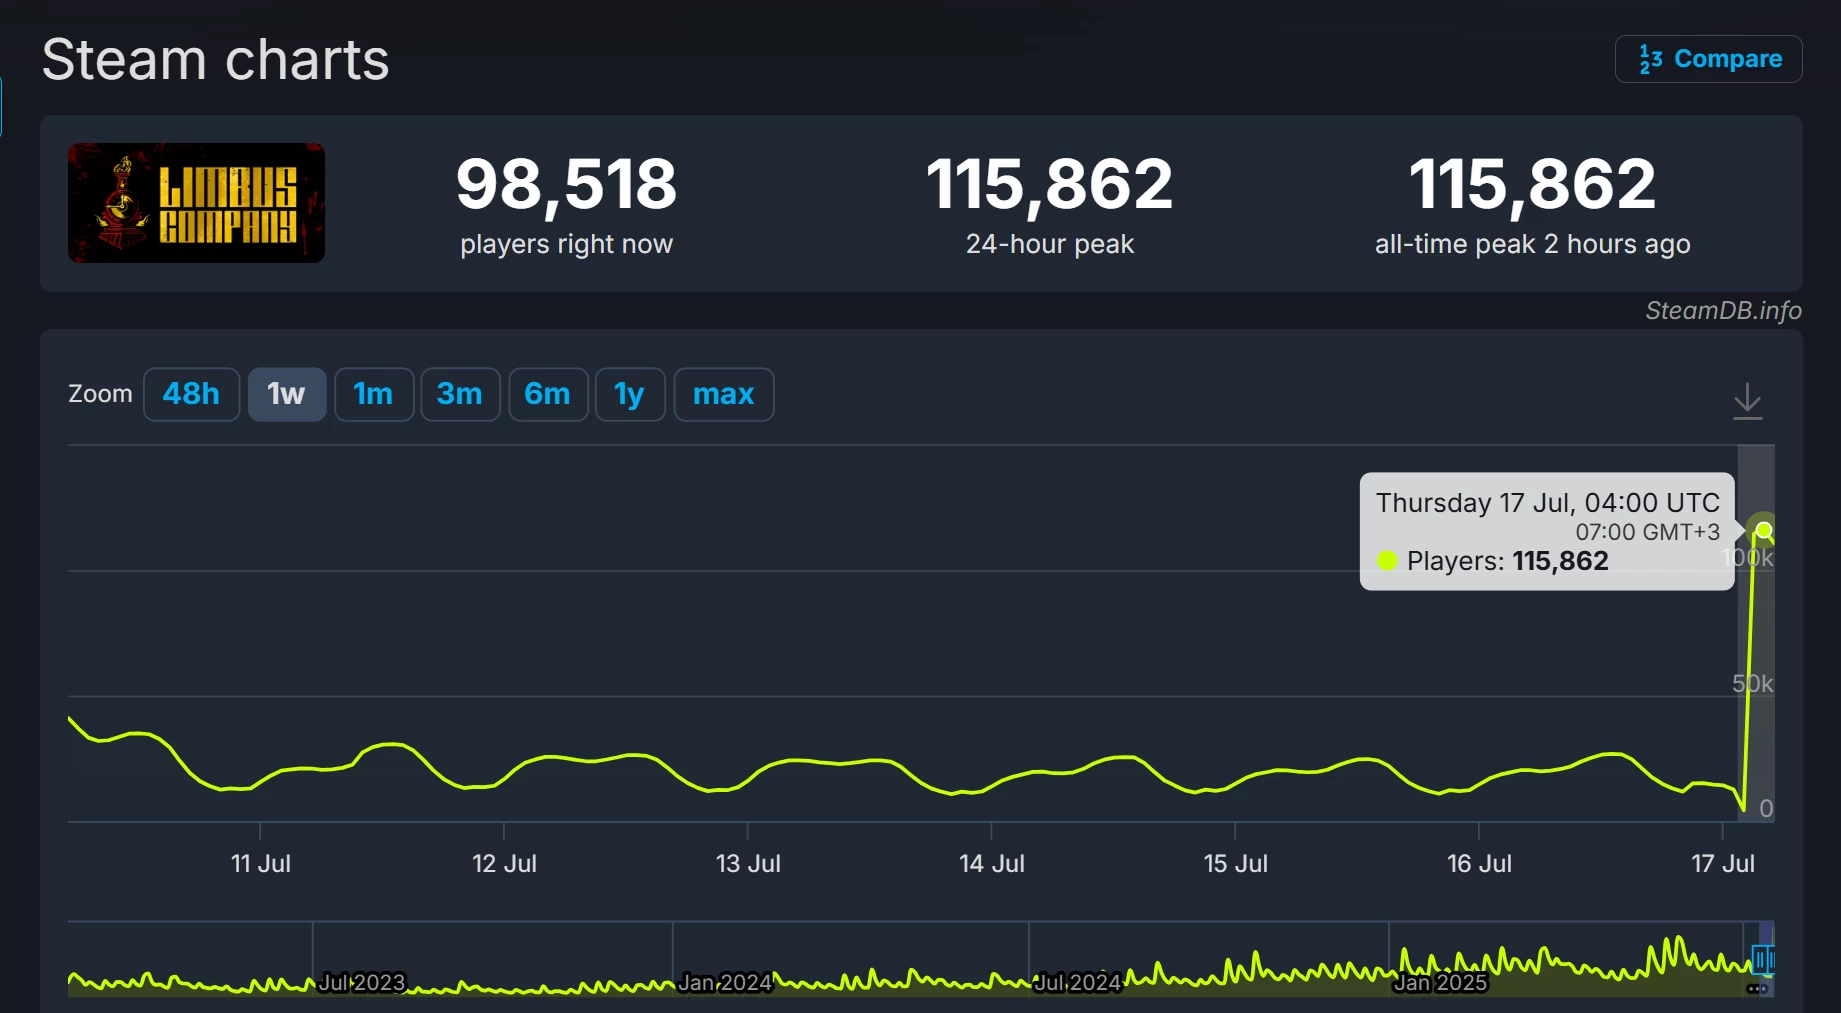Click the 98,518 players right now figure
The width and height of the screenshot is (1841, 1013).
566,185
